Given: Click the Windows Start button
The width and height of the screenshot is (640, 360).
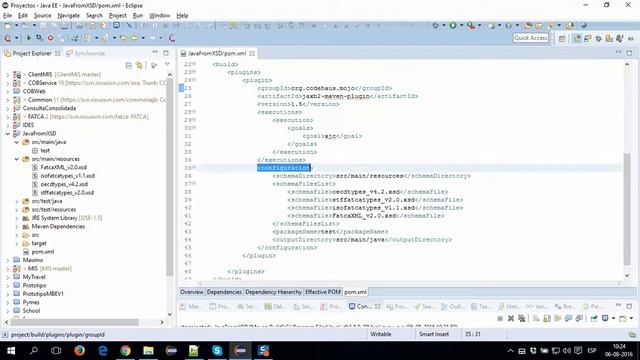Looking at the screenshot, I should 11,351.
